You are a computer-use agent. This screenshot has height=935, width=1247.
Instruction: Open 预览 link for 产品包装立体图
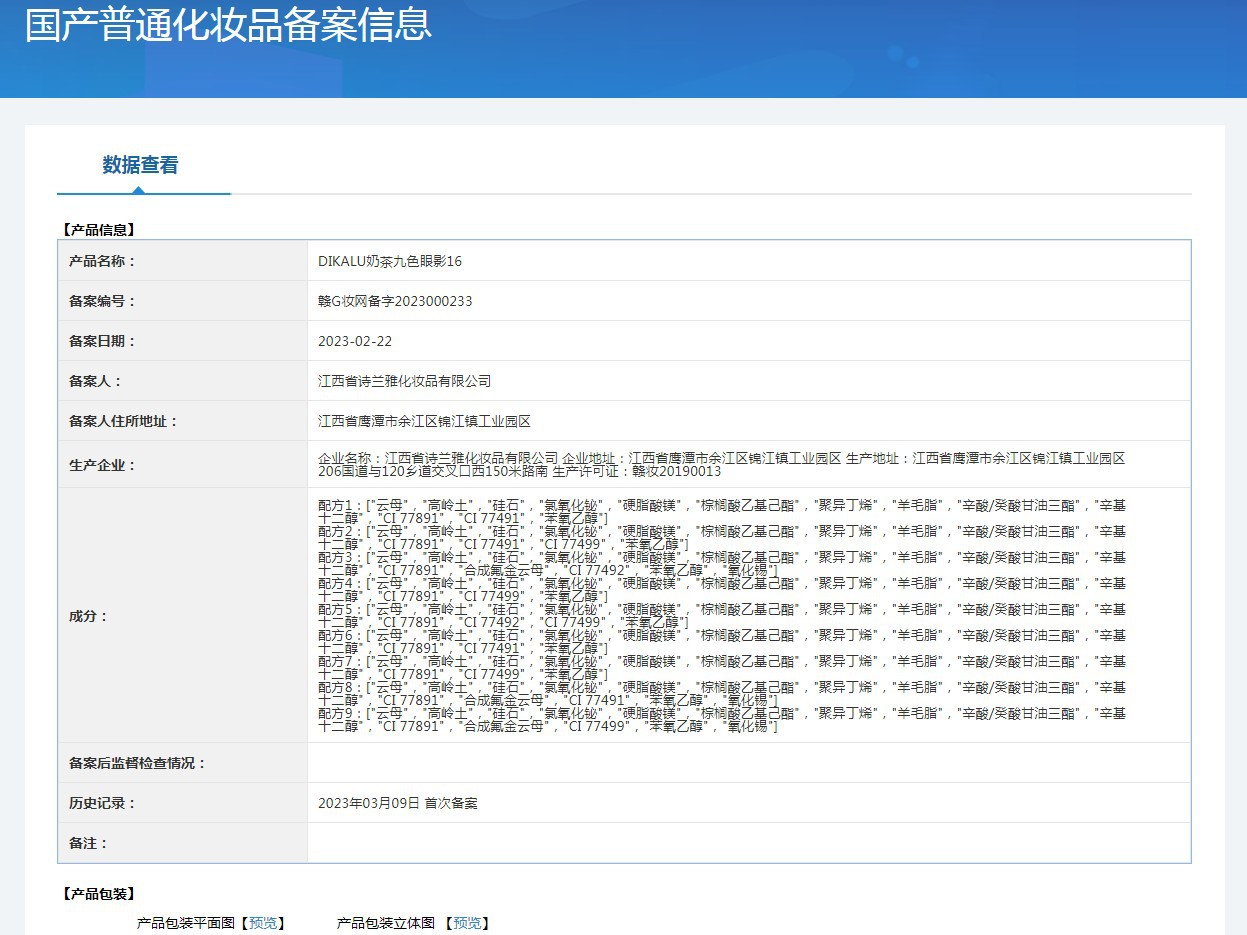[470, 923]
